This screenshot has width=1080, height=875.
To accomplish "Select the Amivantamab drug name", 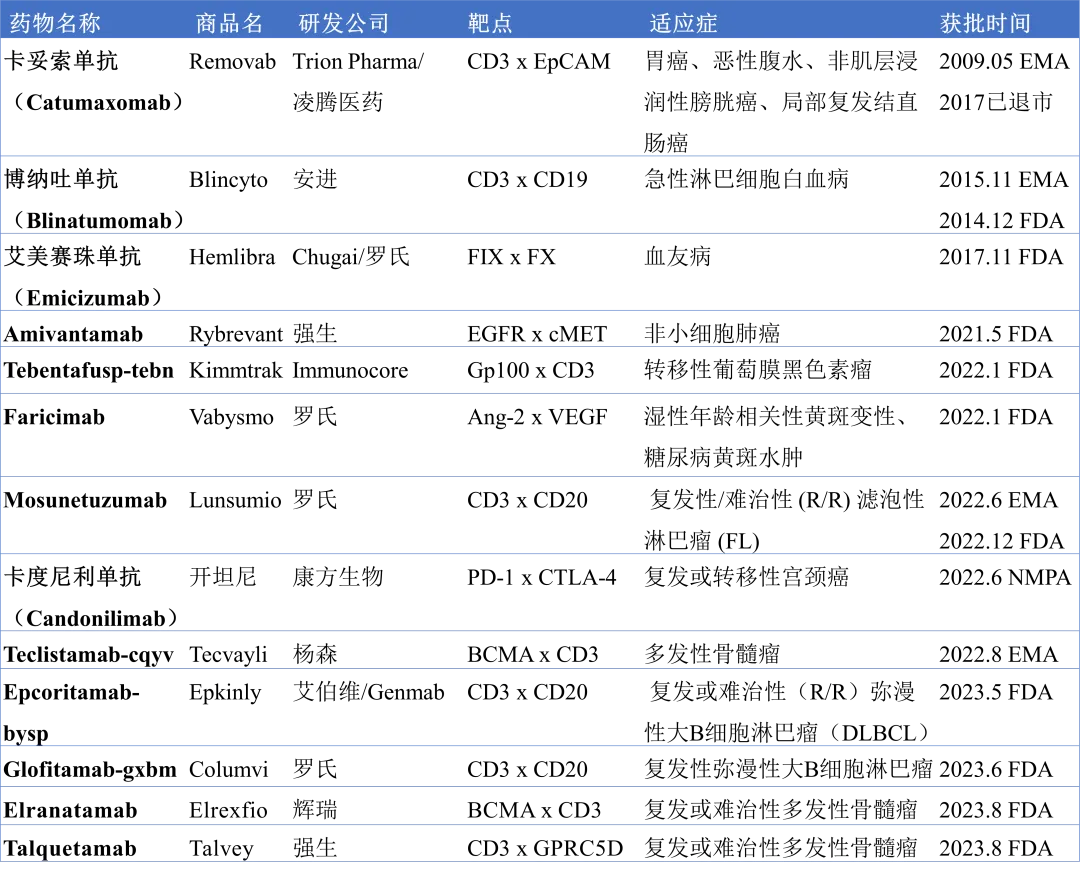I will 73,334.
